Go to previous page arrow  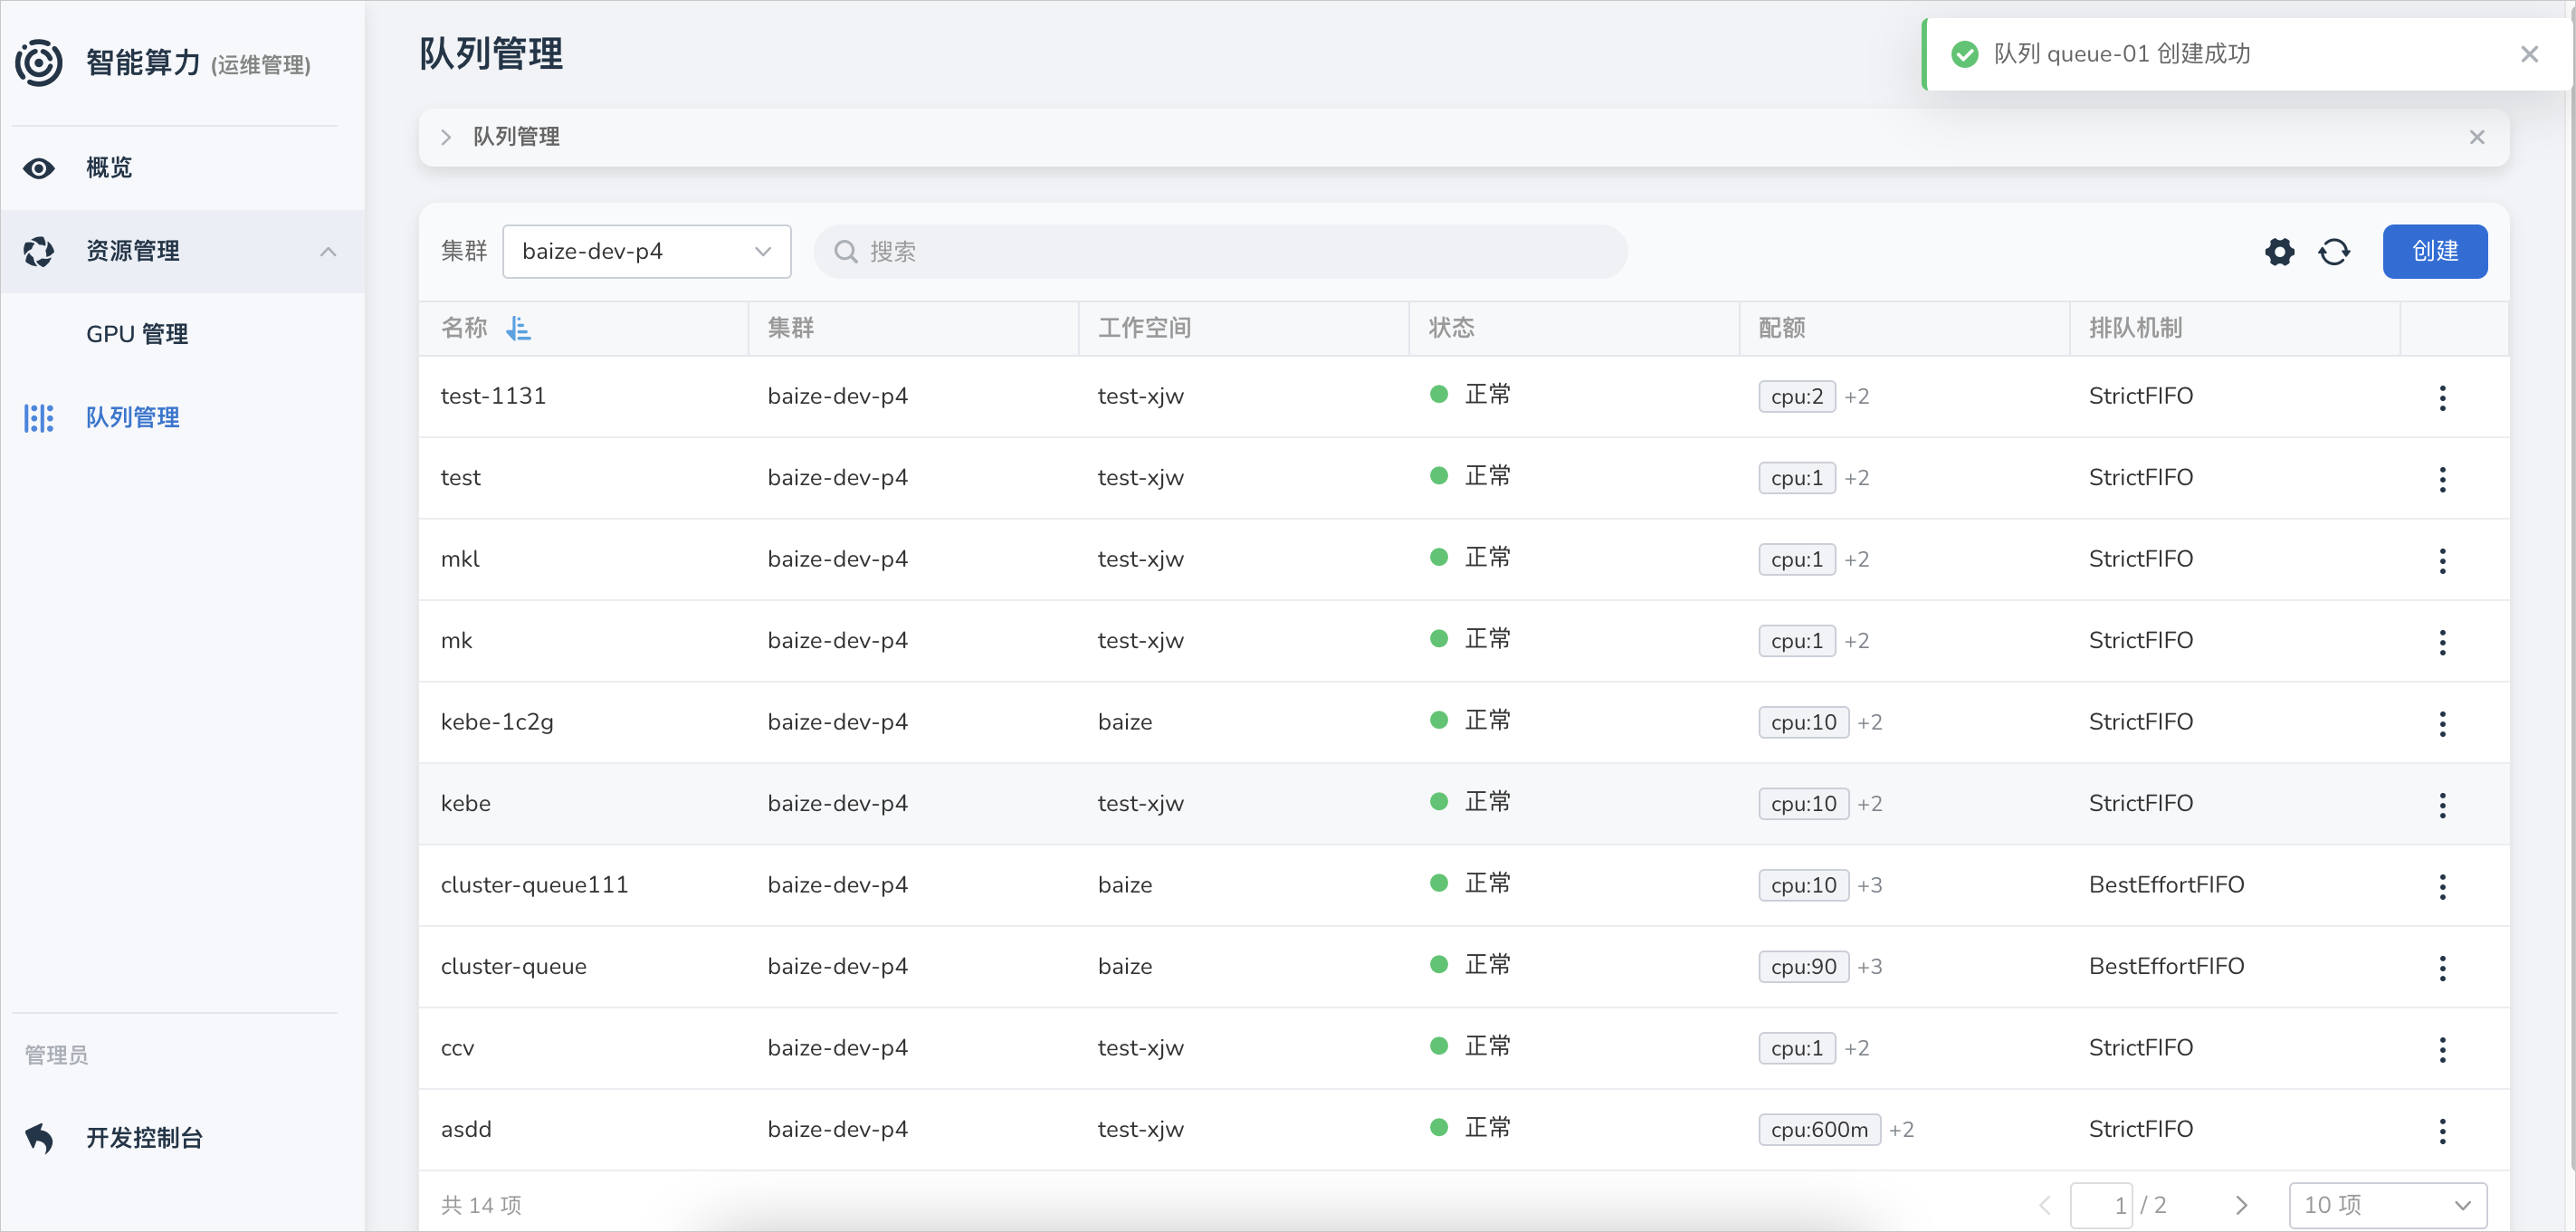click(2045, 1205)
